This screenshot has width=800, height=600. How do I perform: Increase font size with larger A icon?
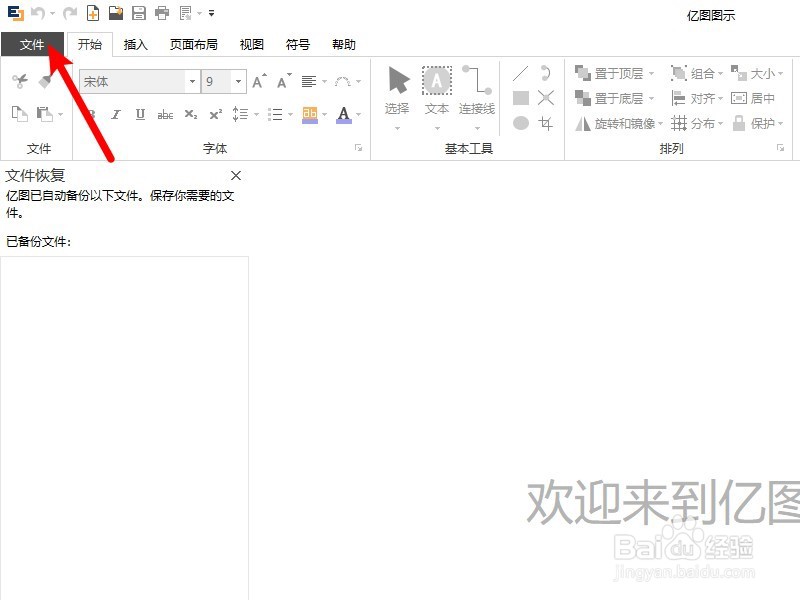[259, 81]
